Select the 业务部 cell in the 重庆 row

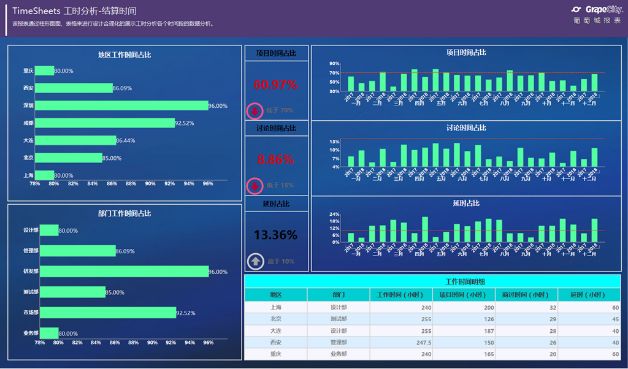click(339, 354)
